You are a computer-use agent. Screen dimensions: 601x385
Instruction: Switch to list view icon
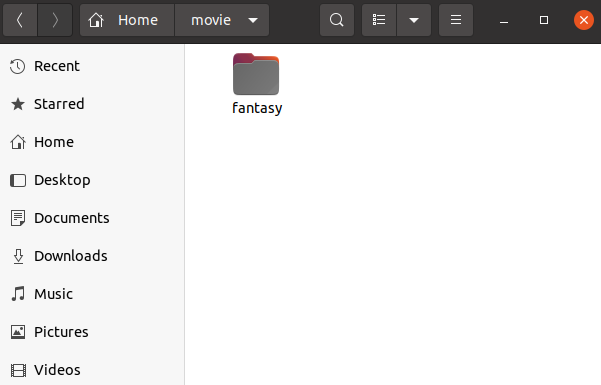pyautogui.click(x=379, y=20)
